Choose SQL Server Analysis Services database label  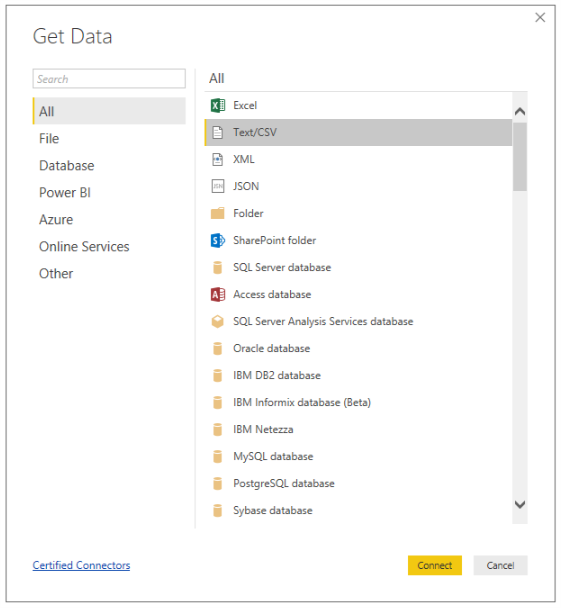tap(323, 321)
